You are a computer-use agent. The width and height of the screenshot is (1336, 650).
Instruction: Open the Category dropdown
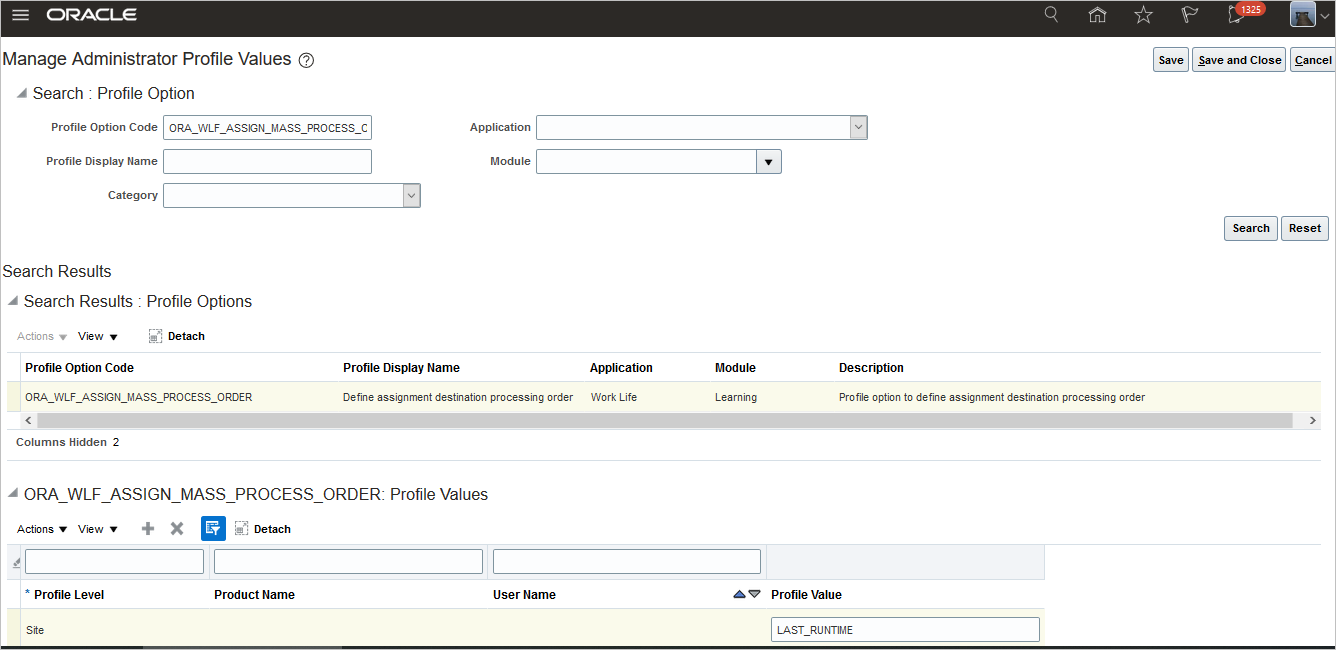pos(410,196)
